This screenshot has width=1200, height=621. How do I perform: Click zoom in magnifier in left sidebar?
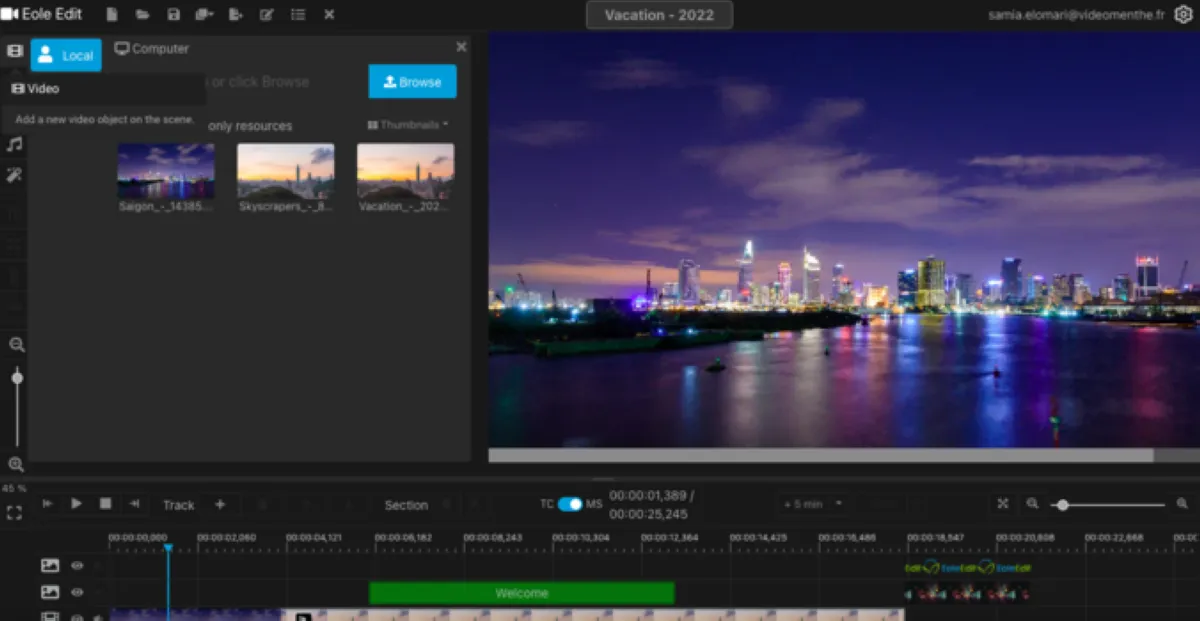16,464
